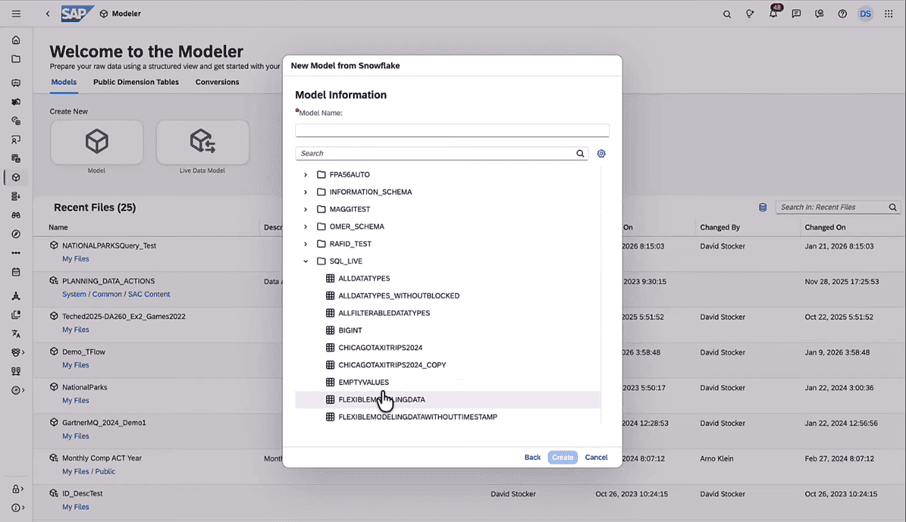906x522 pixels.
Task: Open the help question mark icon
Action: pyautogui.click(x=842, y=14)
